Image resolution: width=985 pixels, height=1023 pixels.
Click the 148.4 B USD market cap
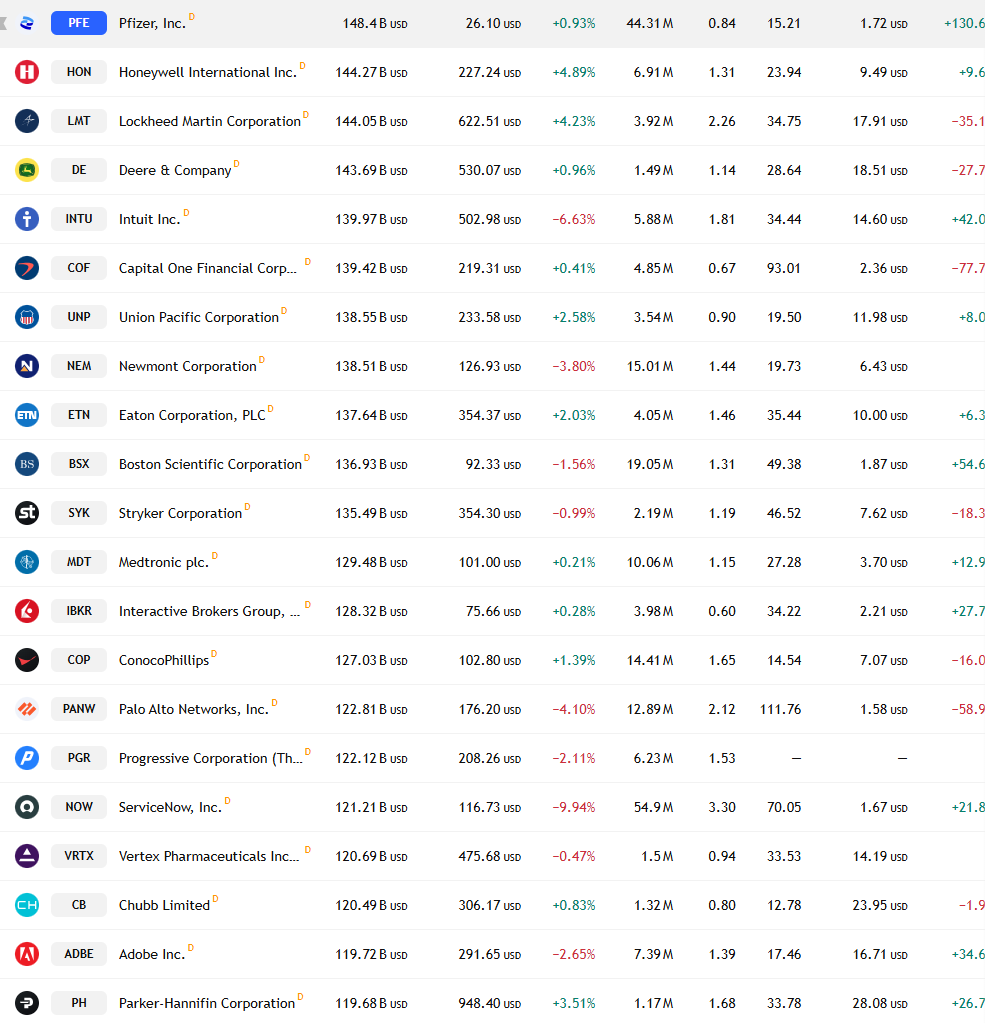tap(375, 23)
